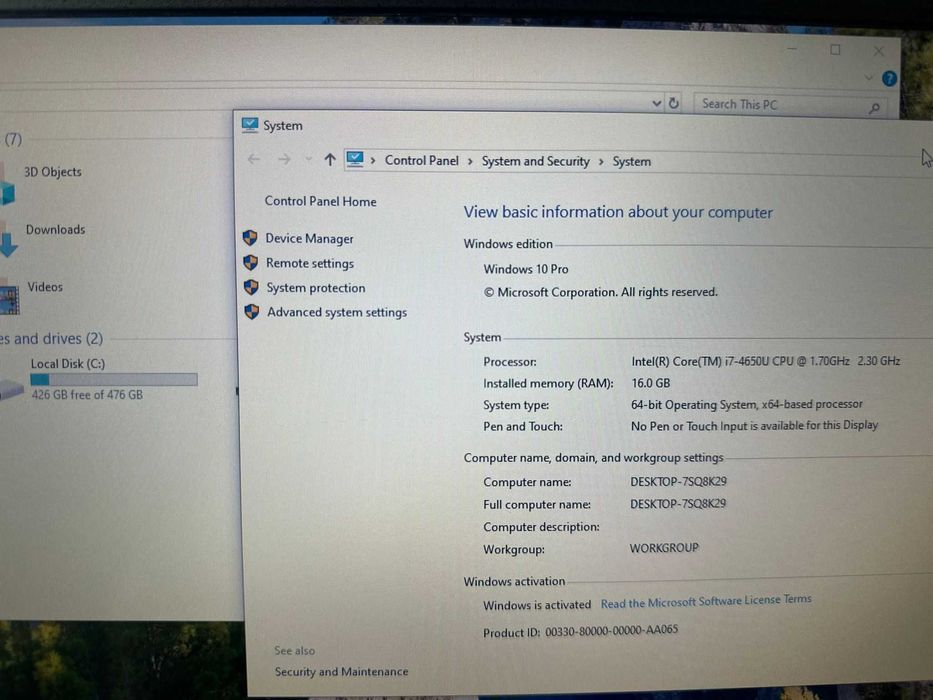Screen dimensions: 933x700
Task: Click the Local Disk drive icon
Action: 11,389
